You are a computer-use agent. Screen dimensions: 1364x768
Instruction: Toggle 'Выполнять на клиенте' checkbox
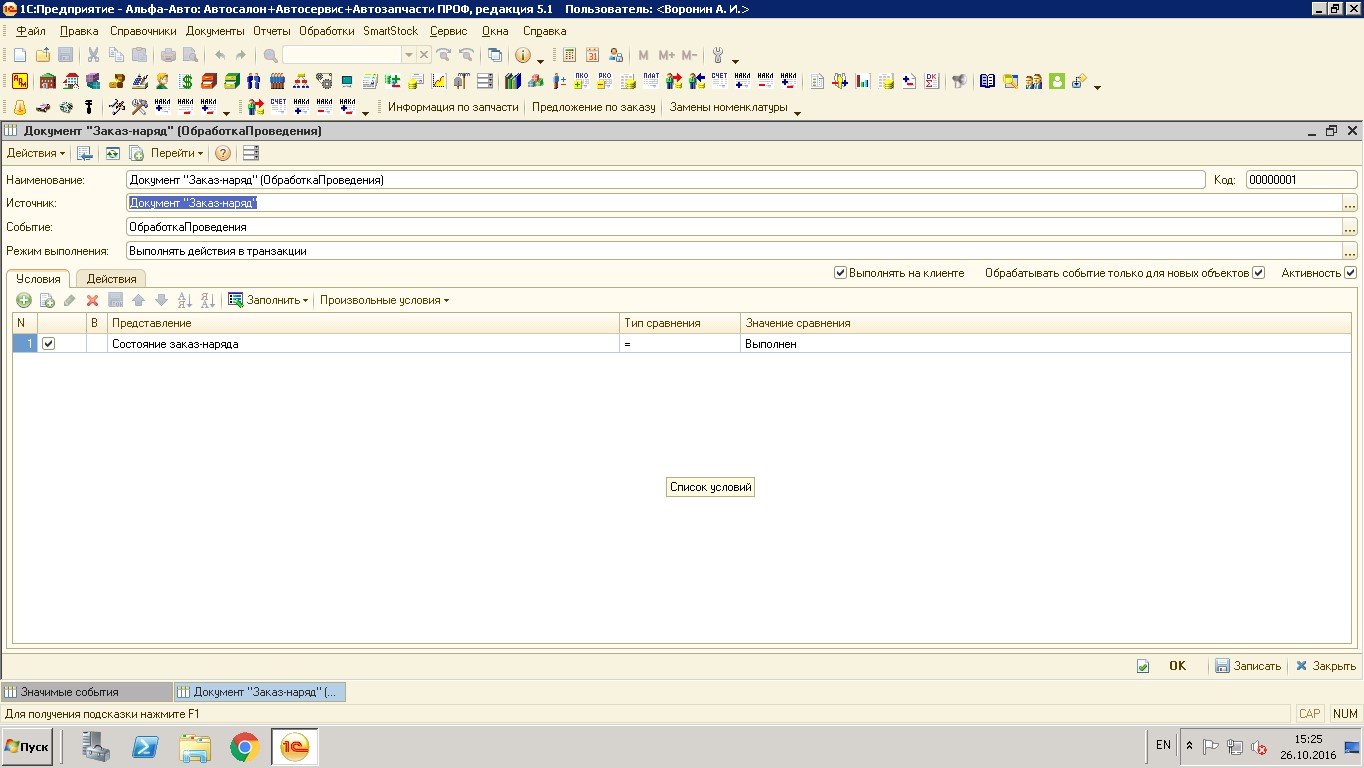click(840, 273)
